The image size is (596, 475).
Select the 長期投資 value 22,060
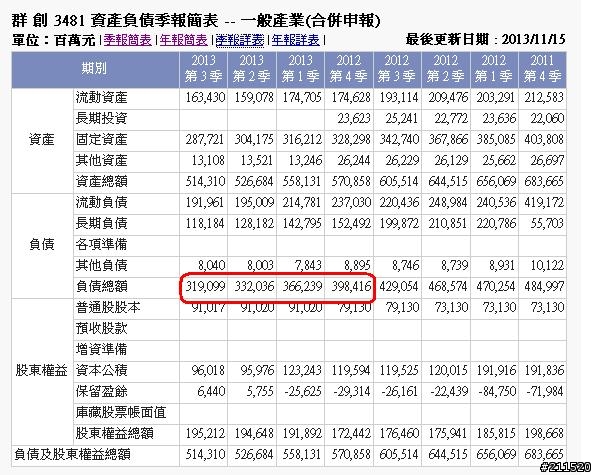click(547, 119)
